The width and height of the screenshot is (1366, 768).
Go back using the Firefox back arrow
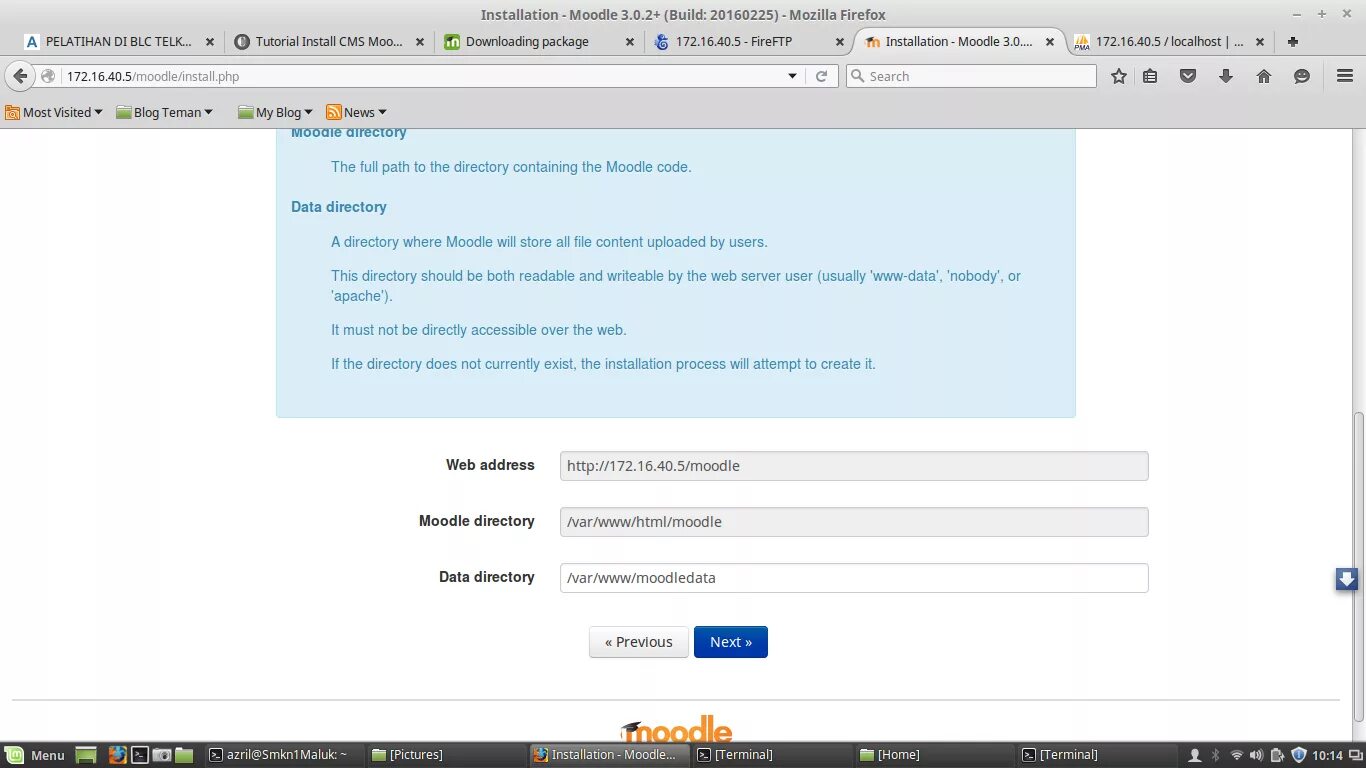[20, 76]
